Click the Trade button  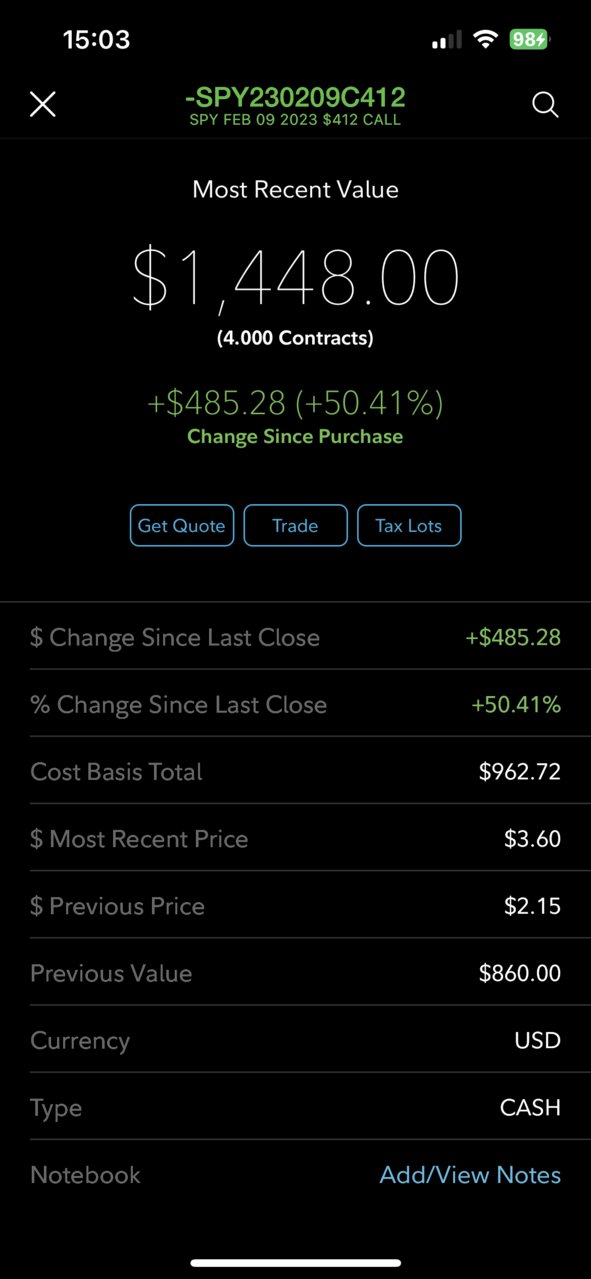(x=295, y=526)
